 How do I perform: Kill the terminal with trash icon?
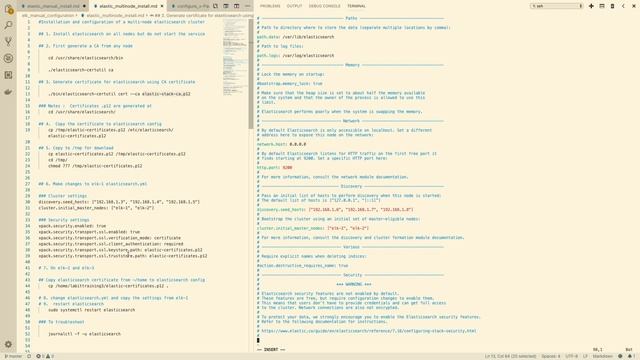[612, 6]
